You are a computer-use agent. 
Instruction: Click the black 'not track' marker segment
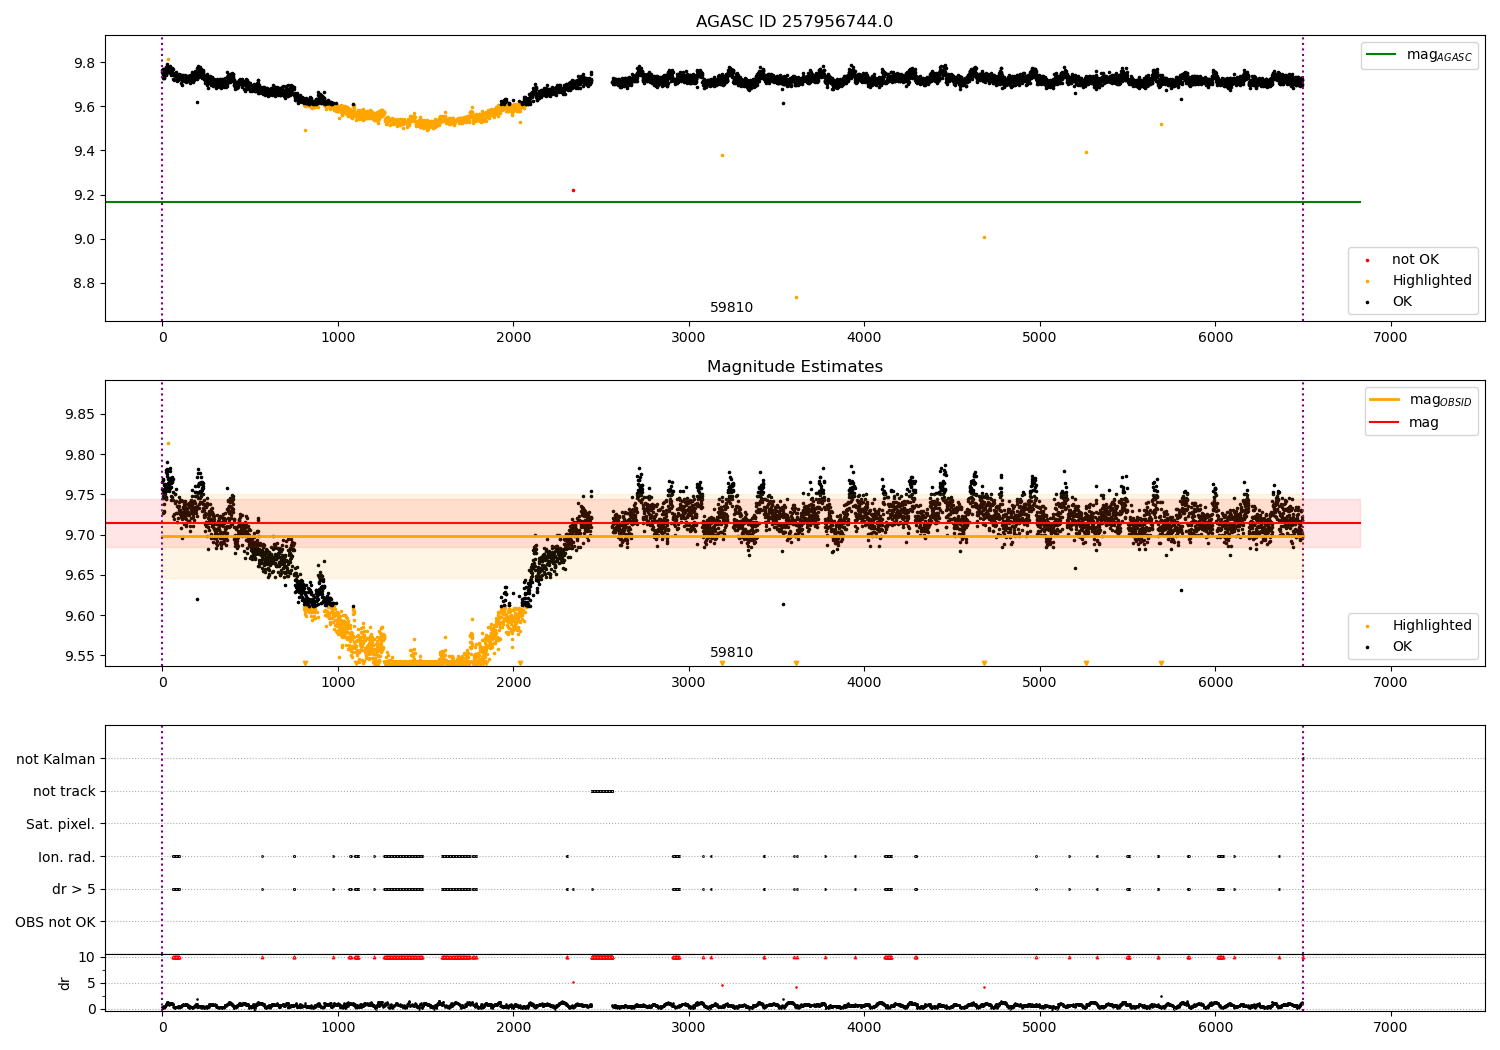[602, 791]
